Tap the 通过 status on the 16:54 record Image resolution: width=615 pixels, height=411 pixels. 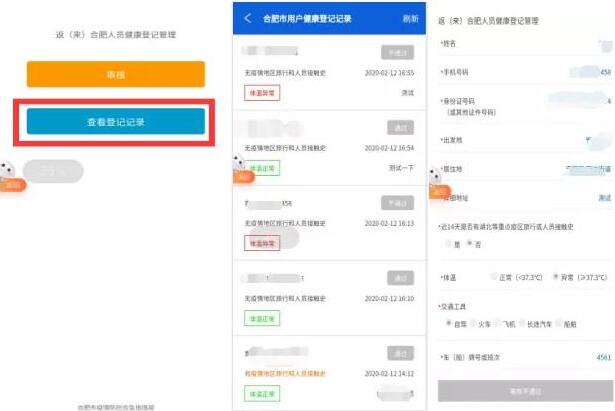tap(400, 128)
